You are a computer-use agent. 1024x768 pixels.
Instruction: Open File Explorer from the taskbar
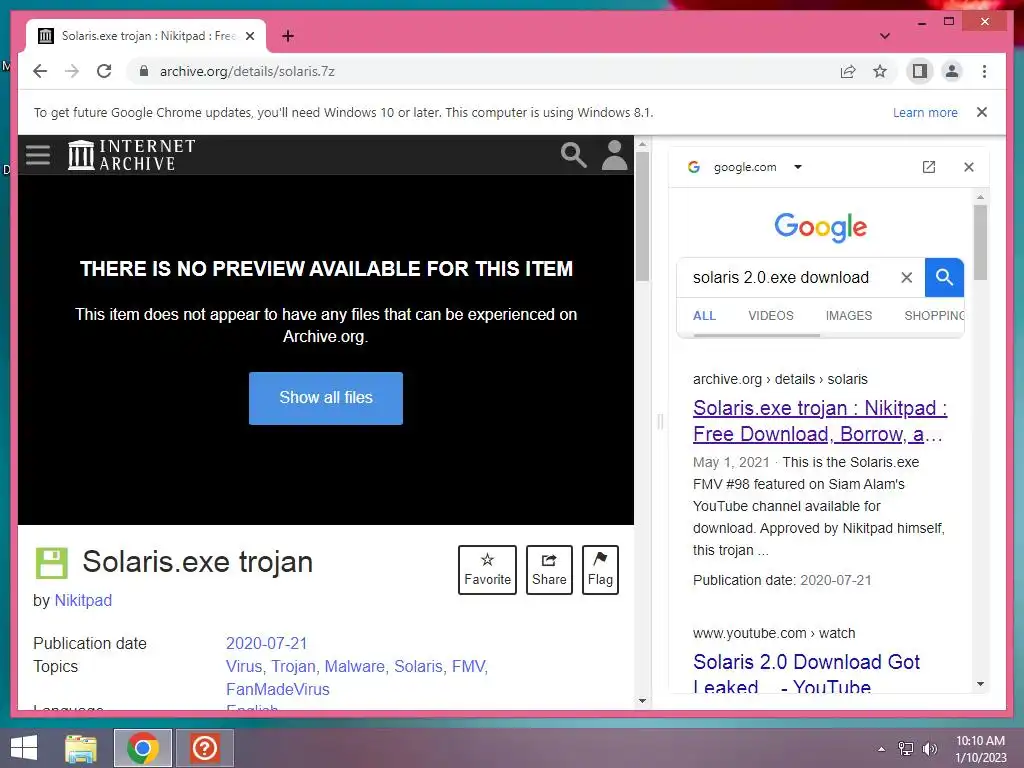coord(81,748)
